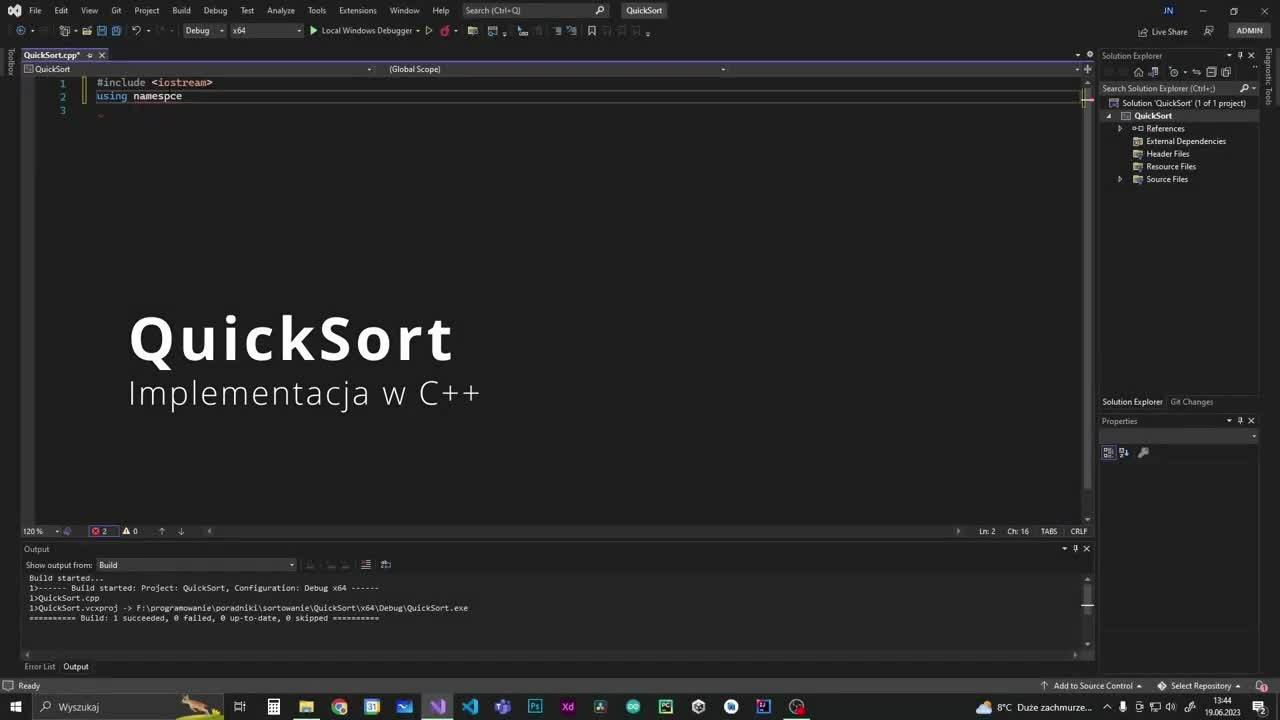Screen dimensions: 1280x720
Task: Open the Debug configuration dropdown
Action: pos(204,31)
